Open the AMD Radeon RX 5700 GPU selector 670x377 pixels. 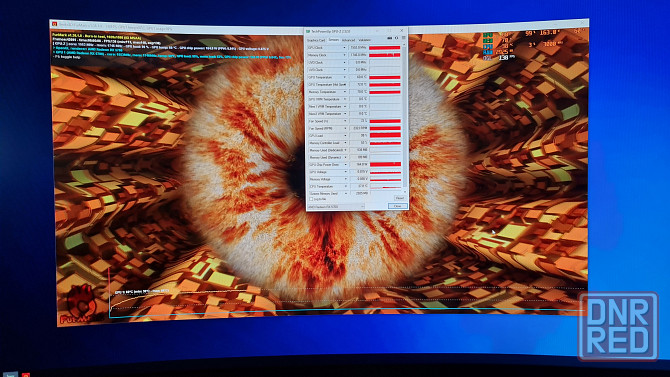tap(336, 207)
